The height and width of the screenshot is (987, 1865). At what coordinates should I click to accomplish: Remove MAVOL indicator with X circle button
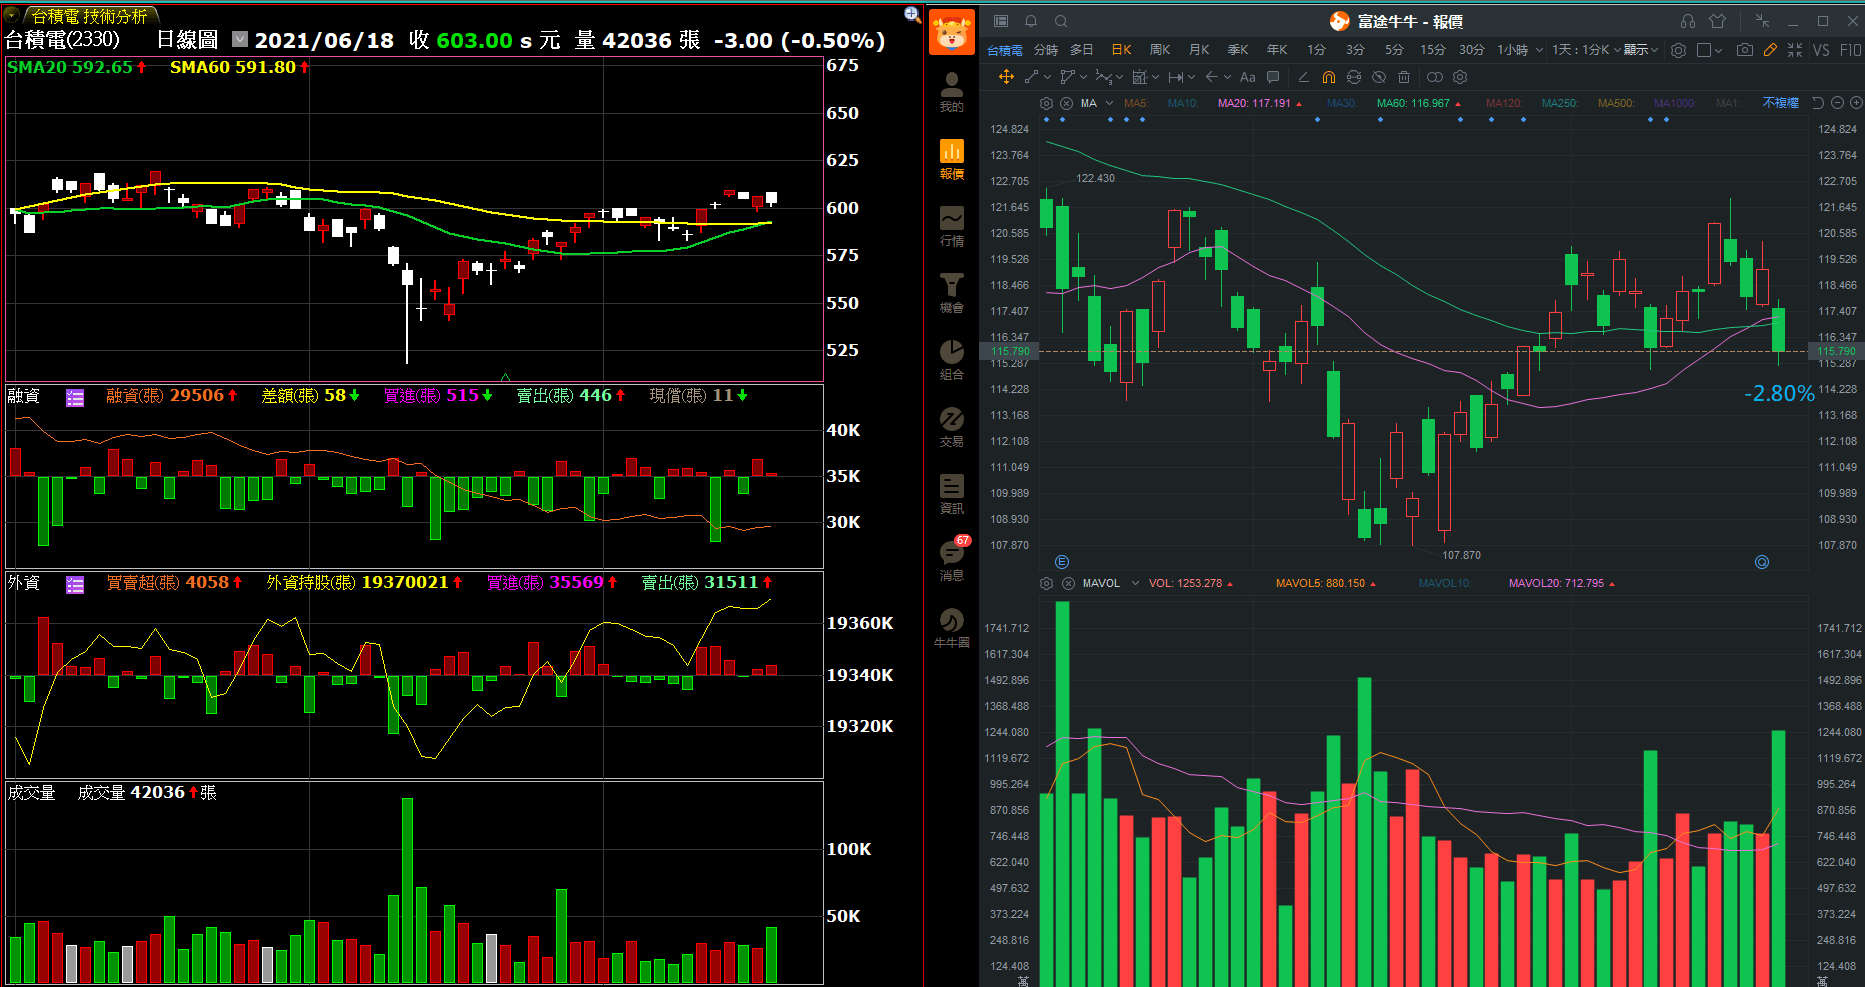pyautogui.click(x=1068, y=583)
